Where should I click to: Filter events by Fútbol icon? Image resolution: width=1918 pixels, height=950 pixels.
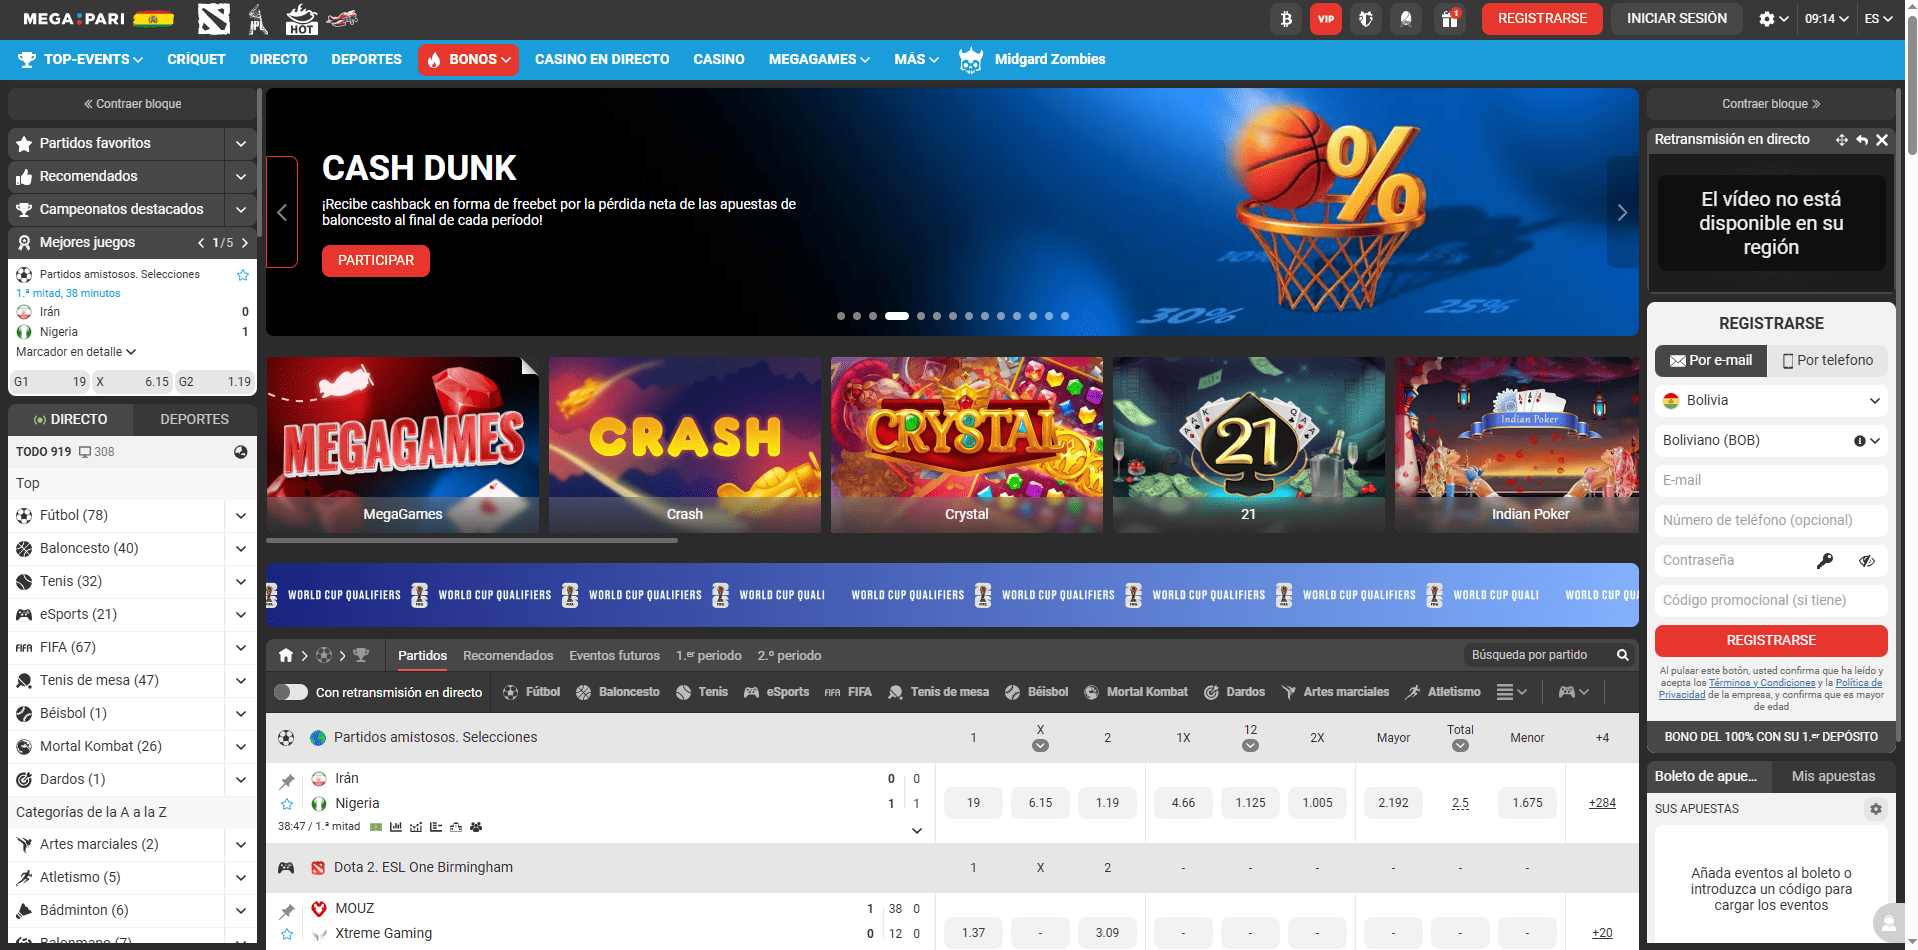point(531,692)
